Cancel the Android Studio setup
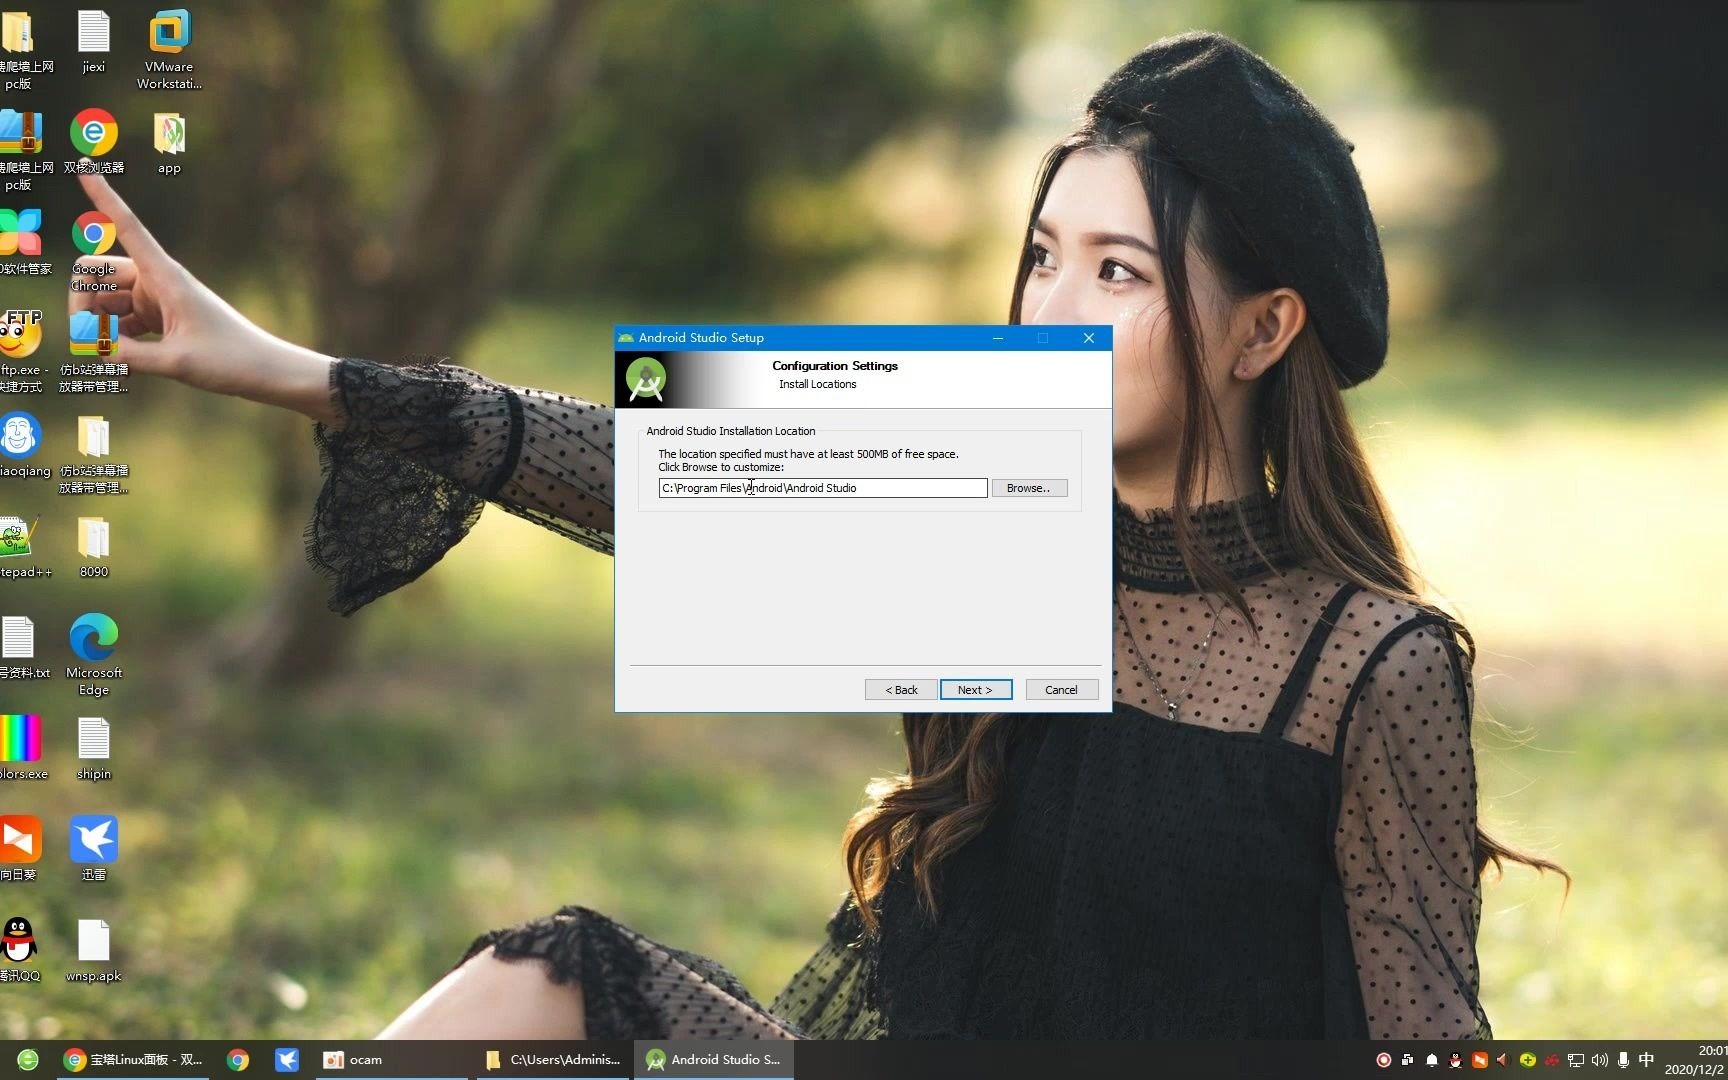This screenshot has height=1080, width=1728. [1061, 690]
